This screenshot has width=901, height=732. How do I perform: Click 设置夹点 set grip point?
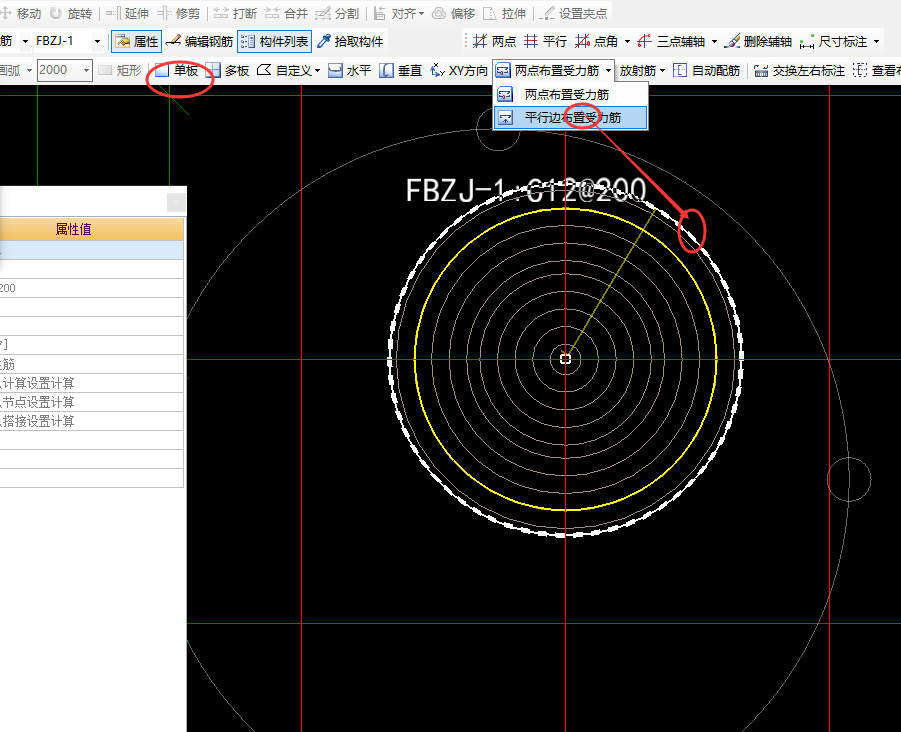pyautogui.click(x=573, y=13)
